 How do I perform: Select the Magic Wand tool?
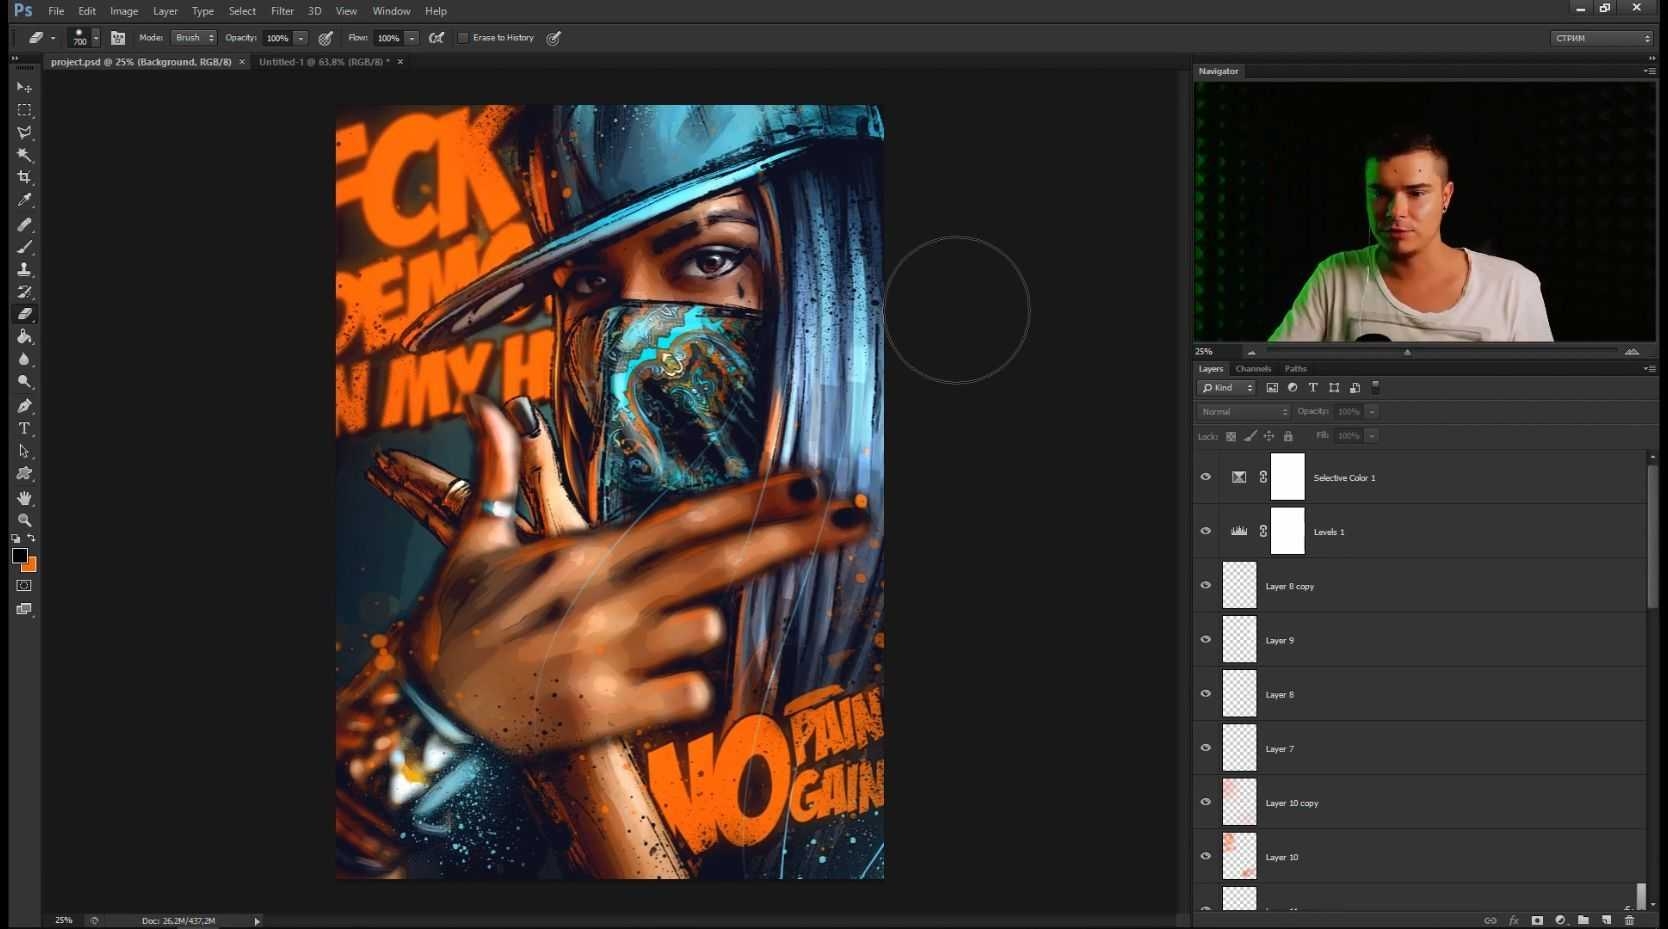pyautogui.click(x=24, y=155)
